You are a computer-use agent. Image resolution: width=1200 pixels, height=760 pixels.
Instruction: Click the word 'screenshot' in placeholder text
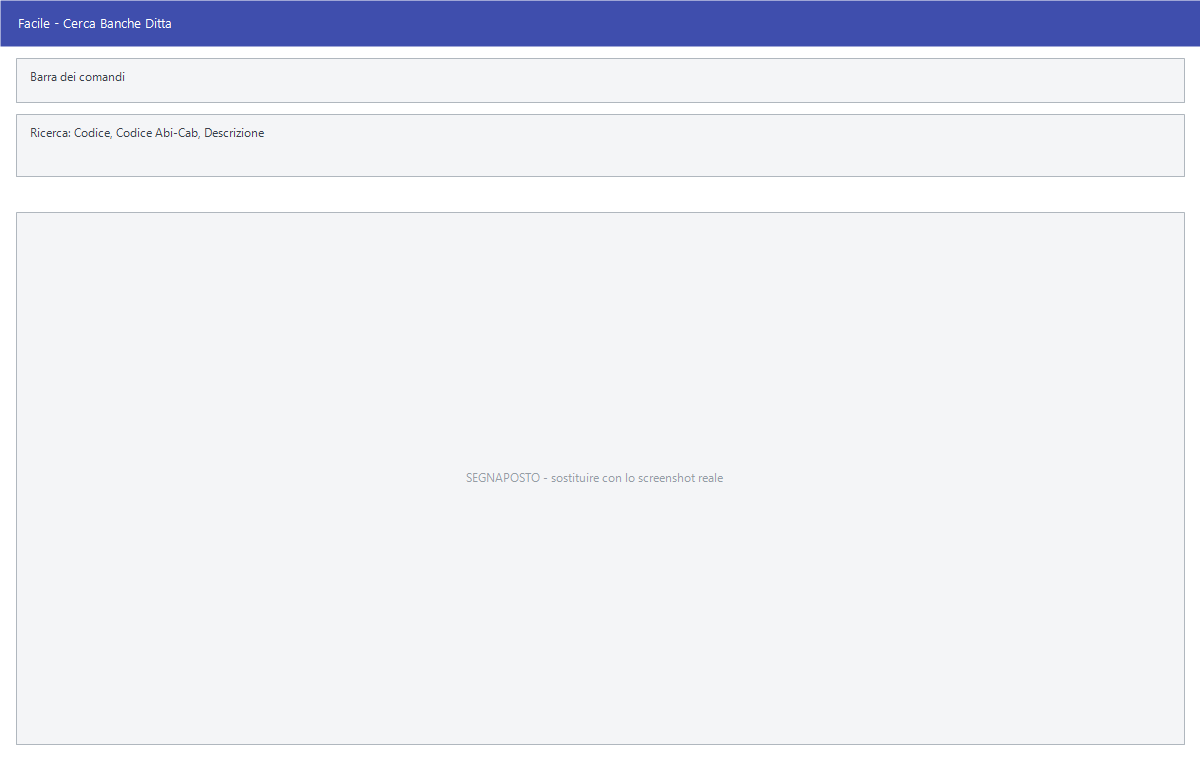pyautogui.click(x=666, y=478)
